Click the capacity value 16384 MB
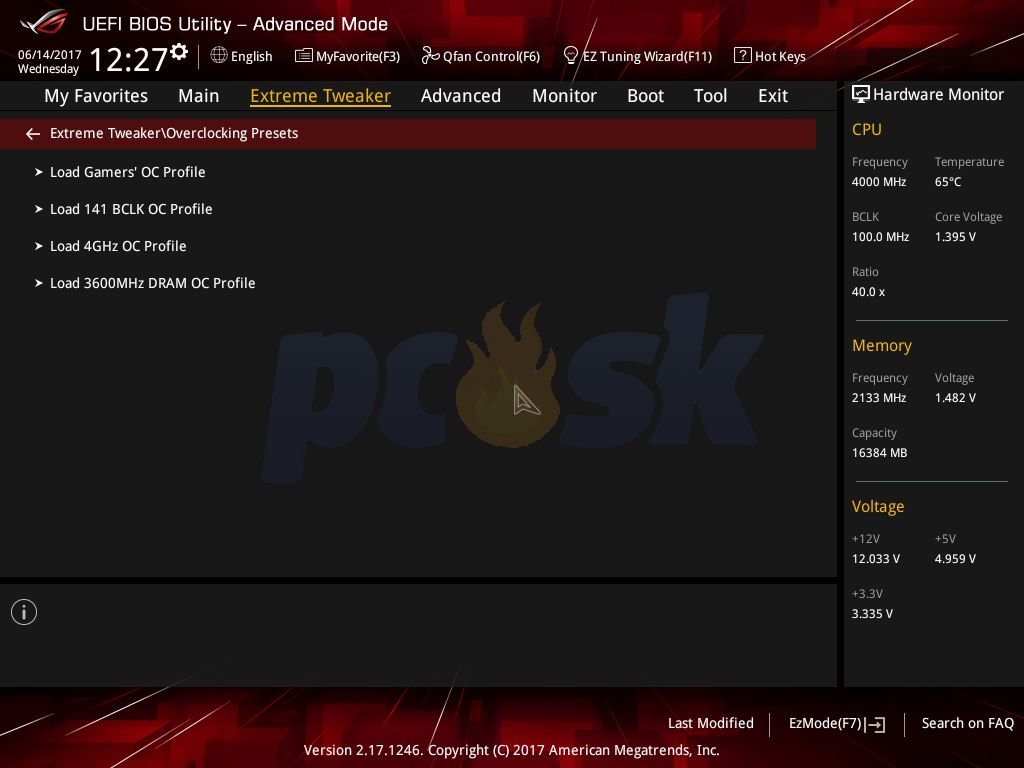Image resolution: width=1024 pixels, height=768 pixels. point(880,453)
